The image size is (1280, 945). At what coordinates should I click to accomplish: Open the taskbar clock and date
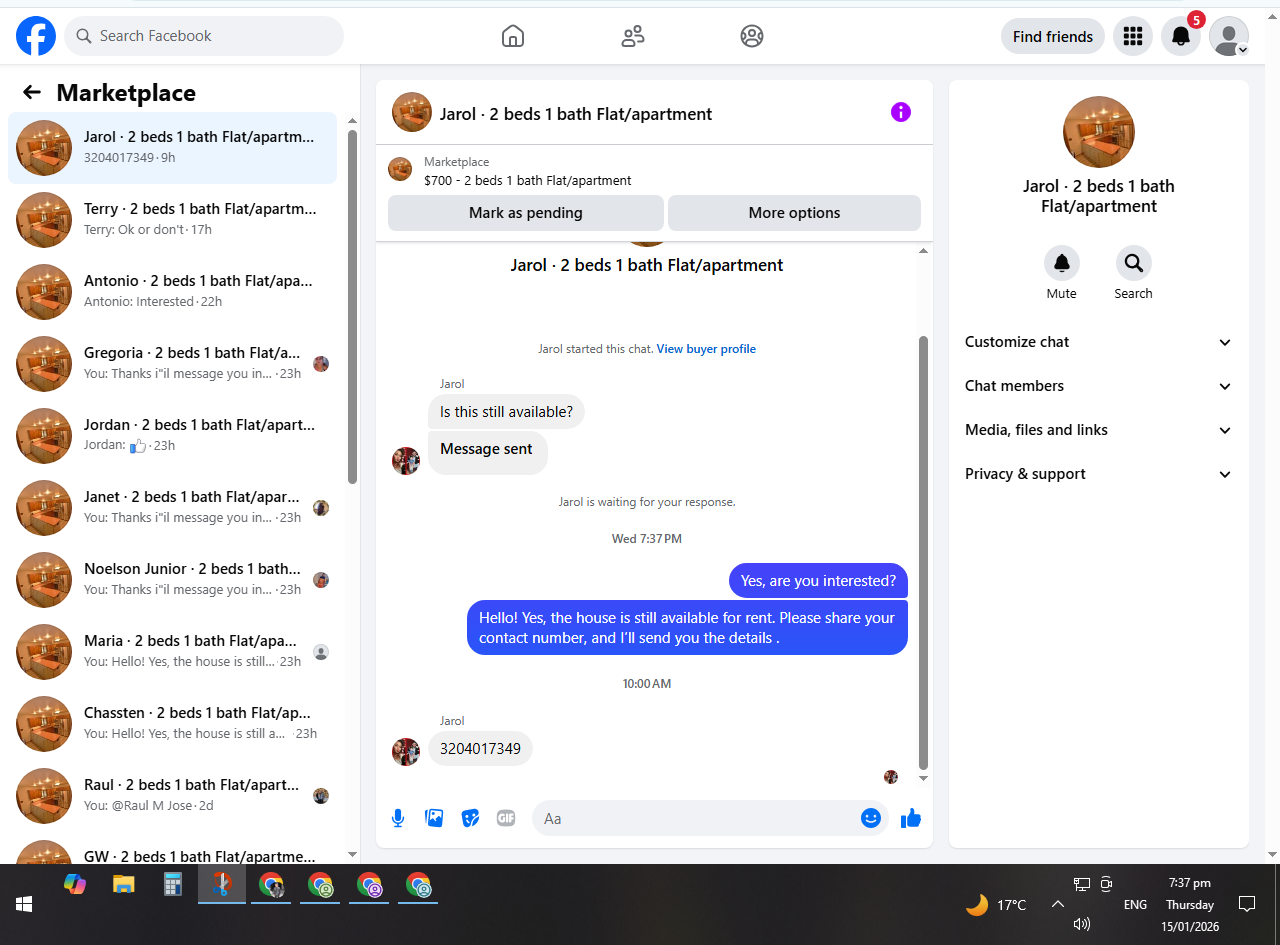tap(1189, 904)
